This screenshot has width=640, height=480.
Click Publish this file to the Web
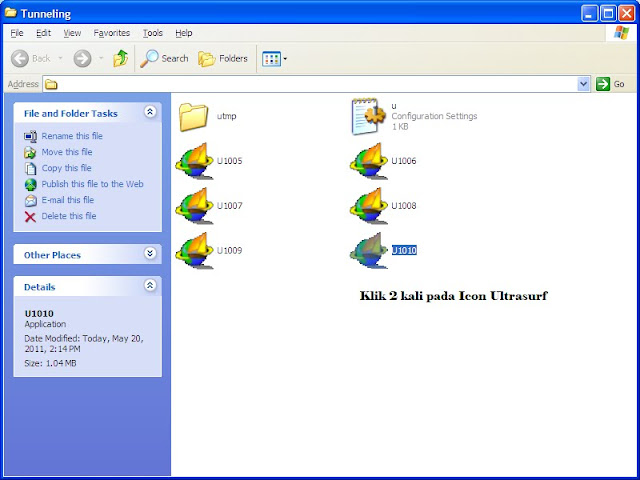coord(92,184)
